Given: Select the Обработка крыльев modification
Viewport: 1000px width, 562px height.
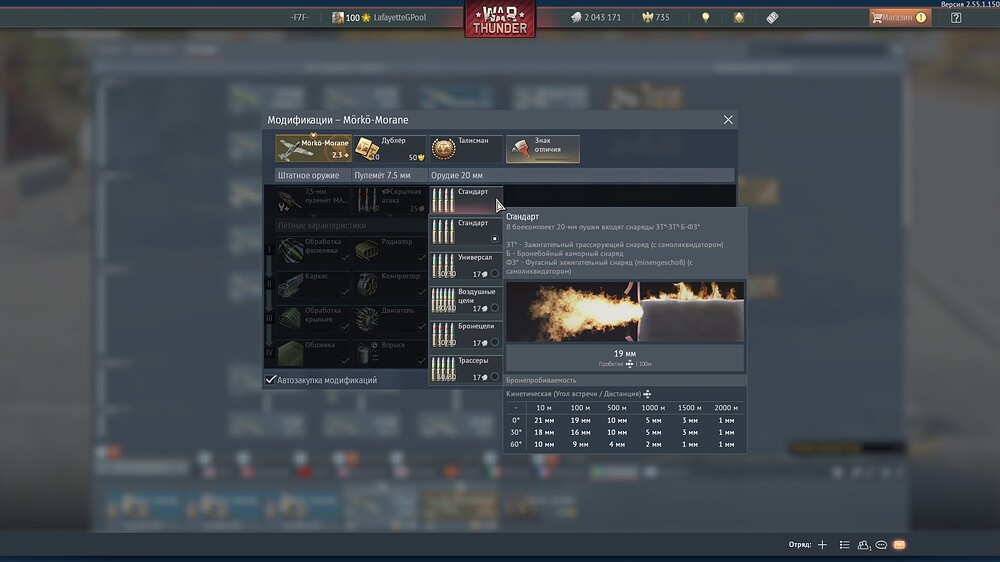Looking at the screenshot, I should [x=313, y=319].
